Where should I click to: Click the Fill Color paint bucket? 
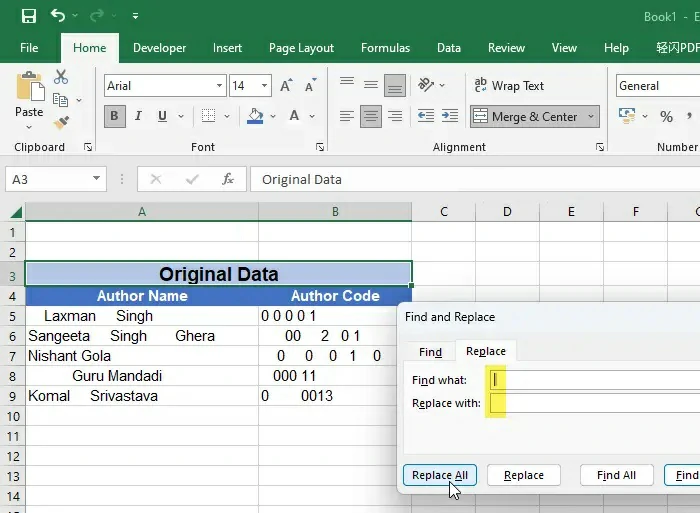point(255,116)
